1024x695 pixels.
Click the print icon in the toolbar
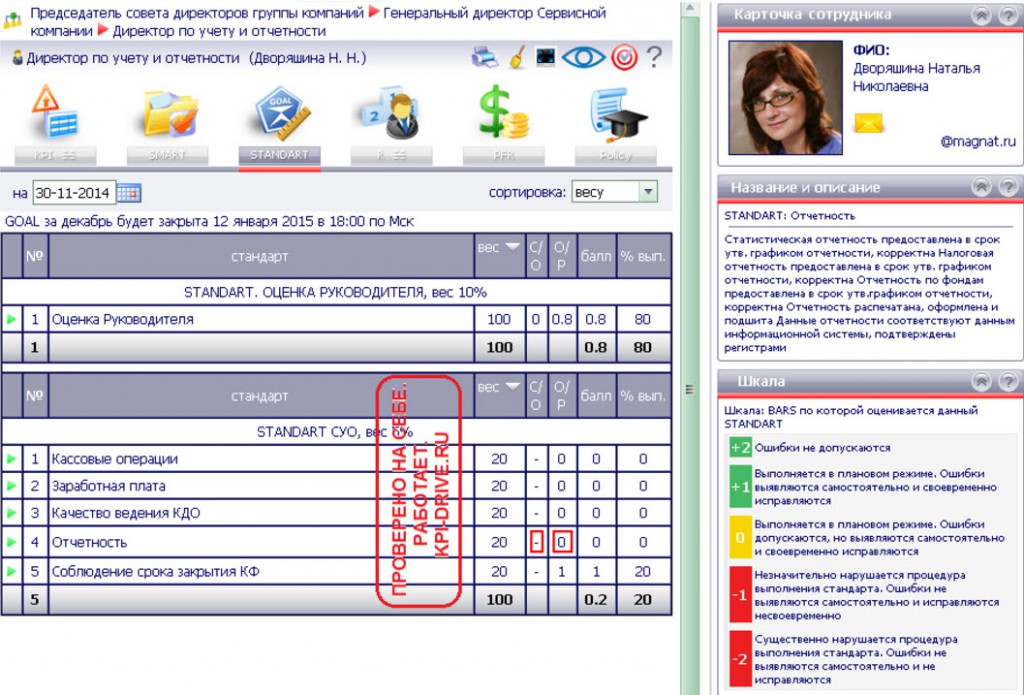(485, 58)
